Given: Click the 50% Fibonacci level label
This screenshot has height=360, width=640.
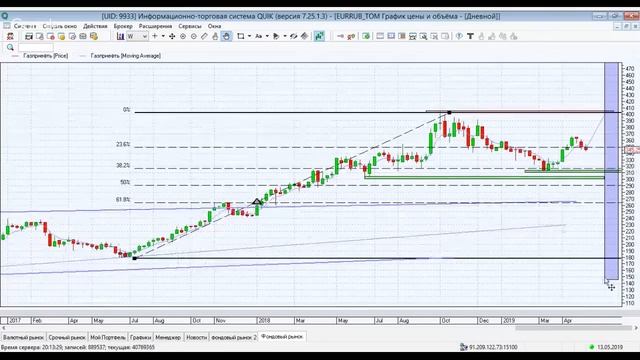Looking at the screenshot, I should click(x=125, y=182).
